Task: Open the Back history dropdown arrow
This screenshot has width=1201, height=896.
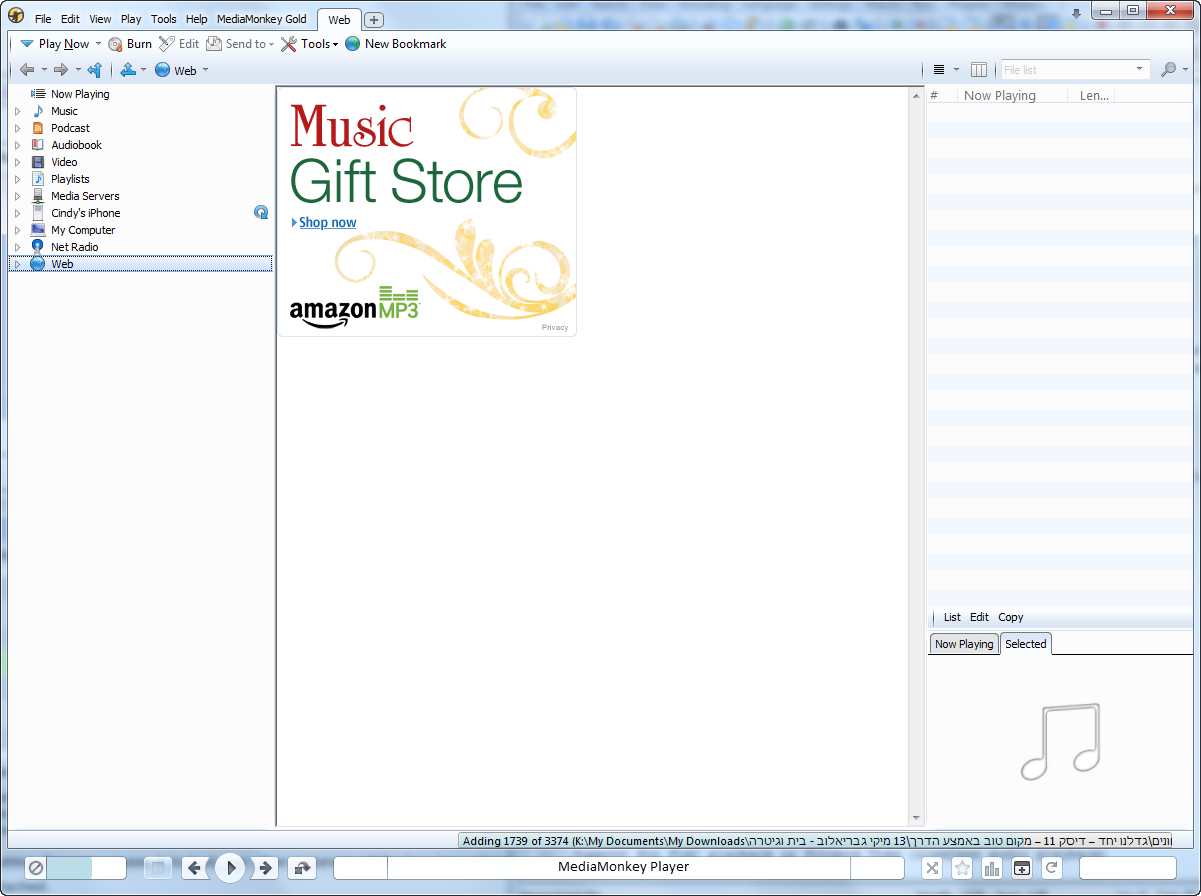Action: click(x=44, y=70)
